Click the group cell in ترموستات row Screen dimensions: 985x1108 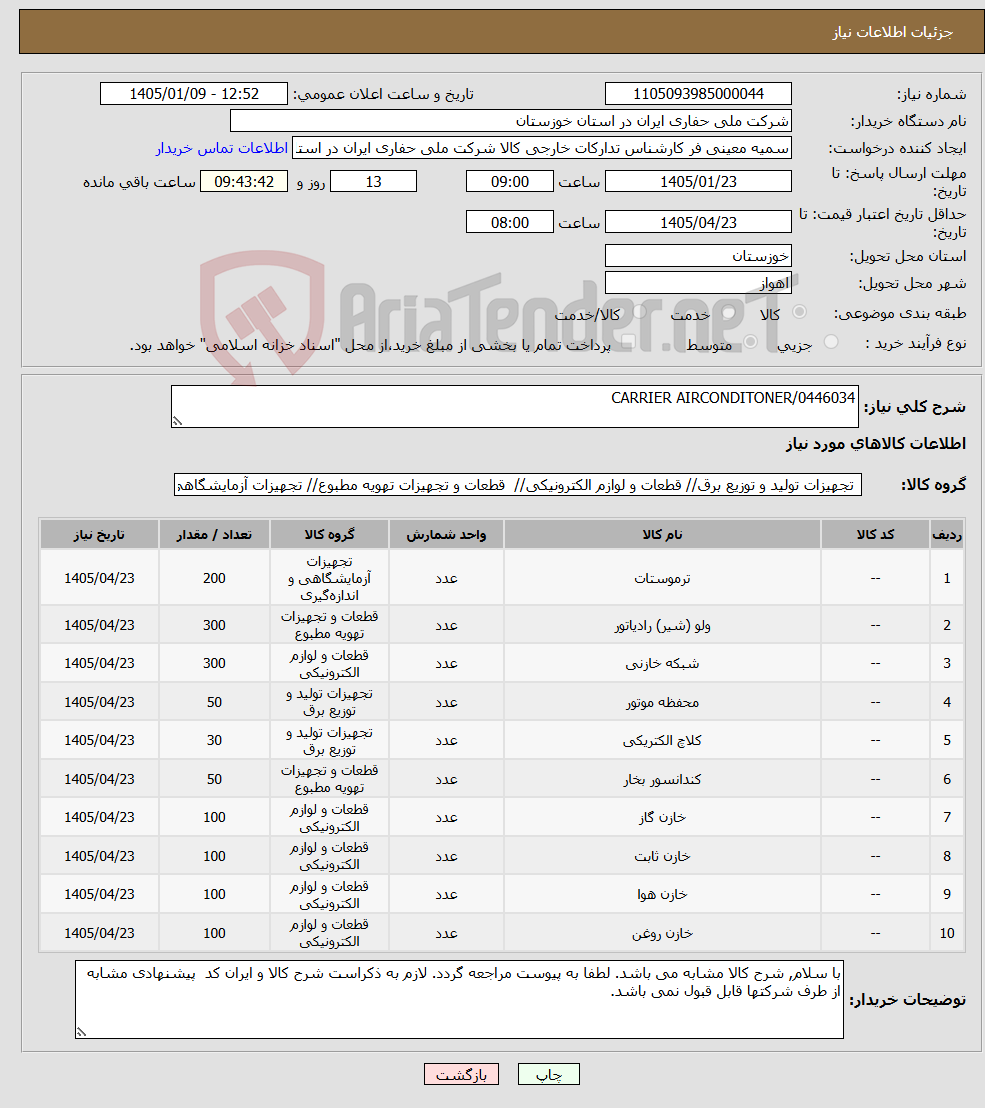329,578
